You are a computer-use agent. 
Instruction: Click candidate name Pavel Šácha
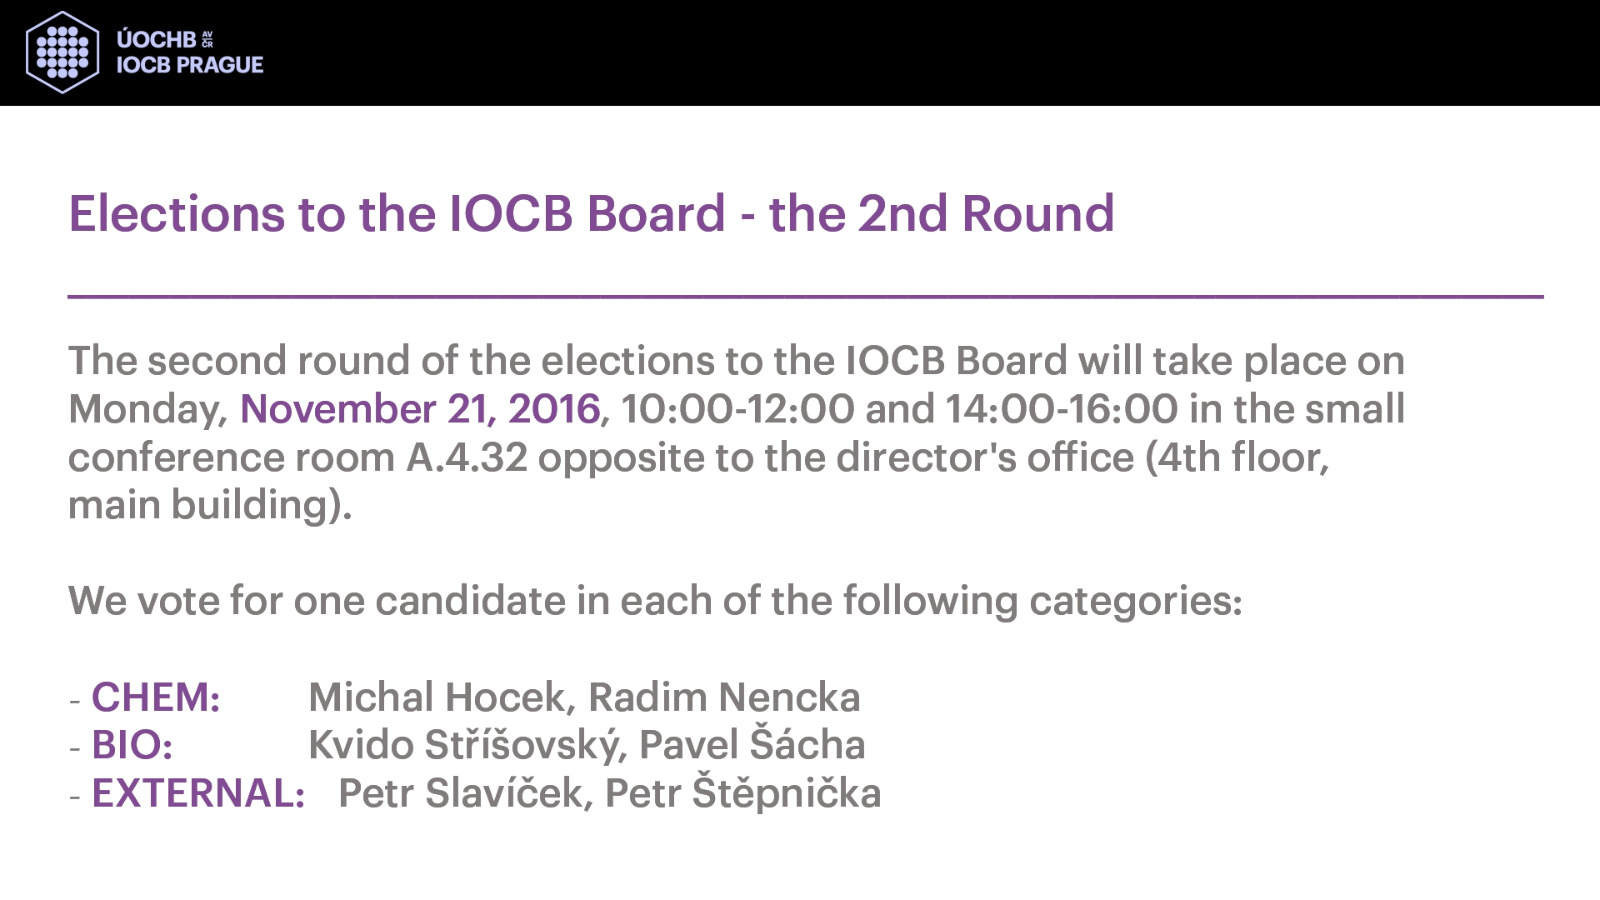pos(752,744)
